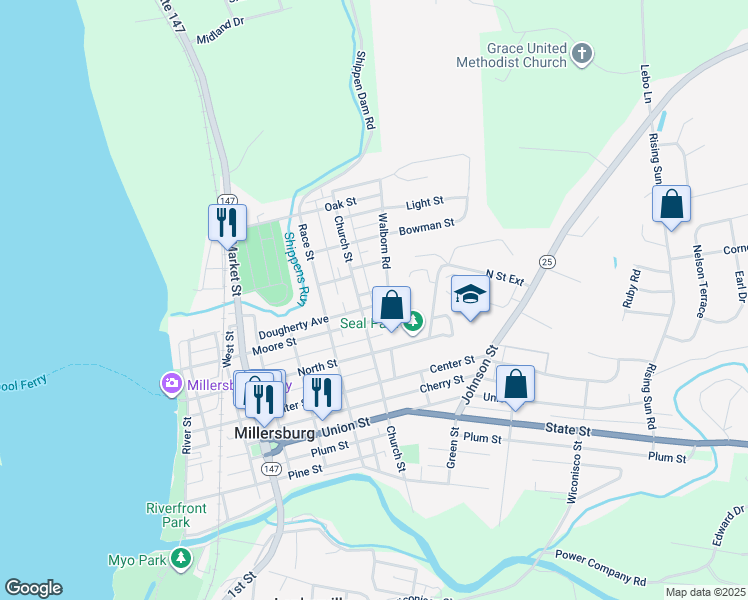Open the school marker near N St Ext
748x600 pixels.
point(470,297)
